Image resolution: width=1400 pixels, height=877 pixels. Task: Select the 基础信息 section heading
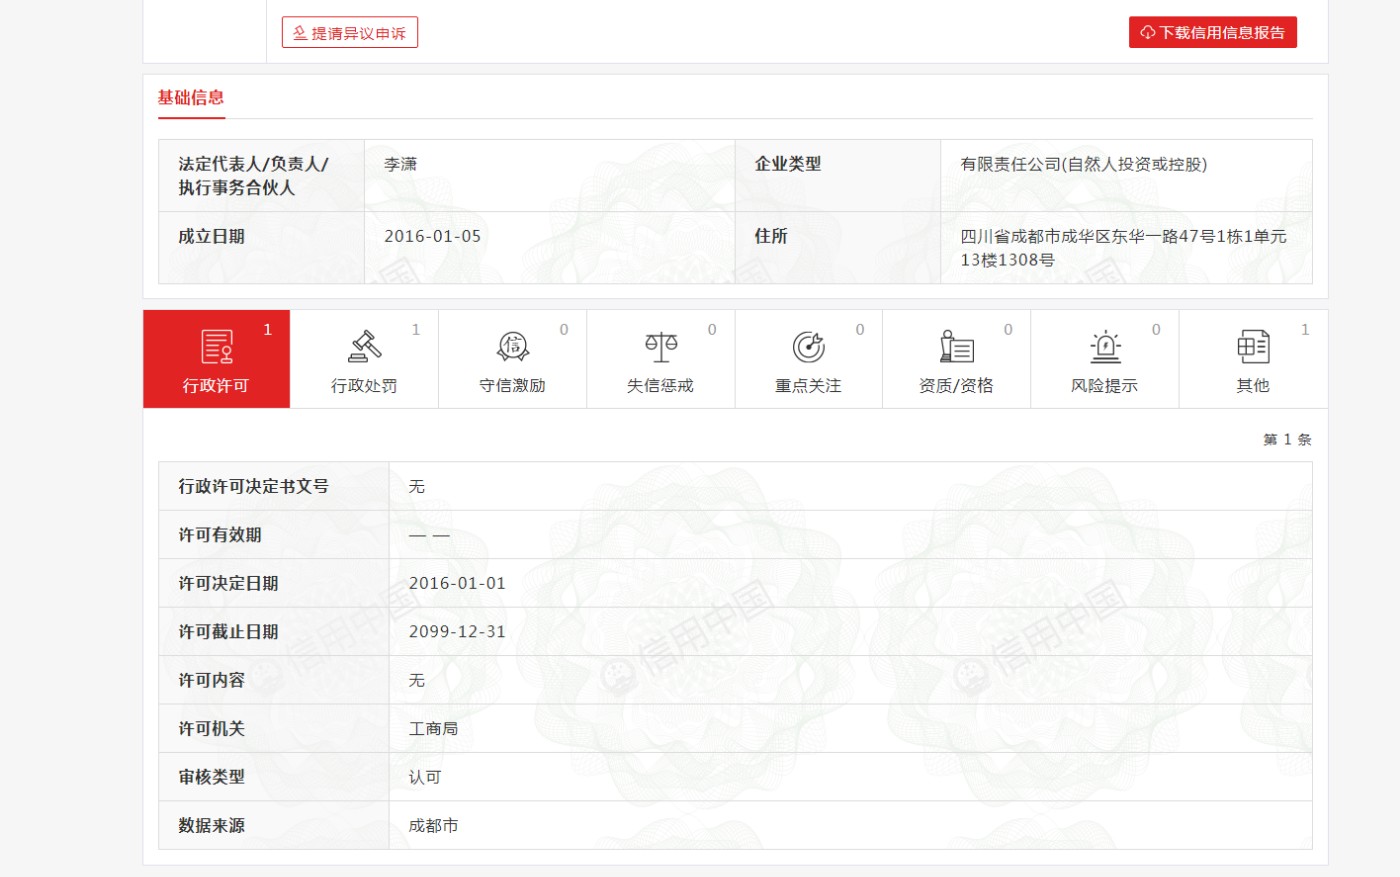(191, 98)
